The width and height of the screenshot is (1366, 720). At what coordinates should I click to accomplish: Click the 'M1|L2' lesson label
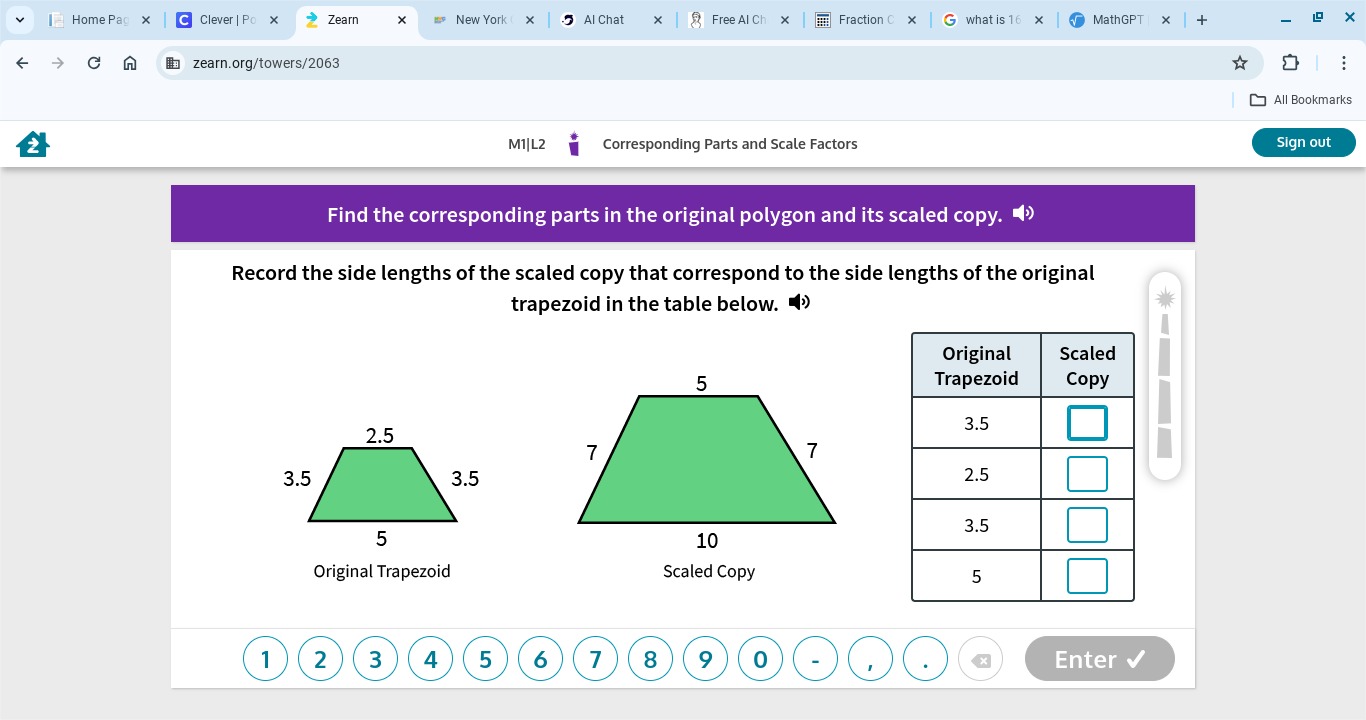(527, 144)
